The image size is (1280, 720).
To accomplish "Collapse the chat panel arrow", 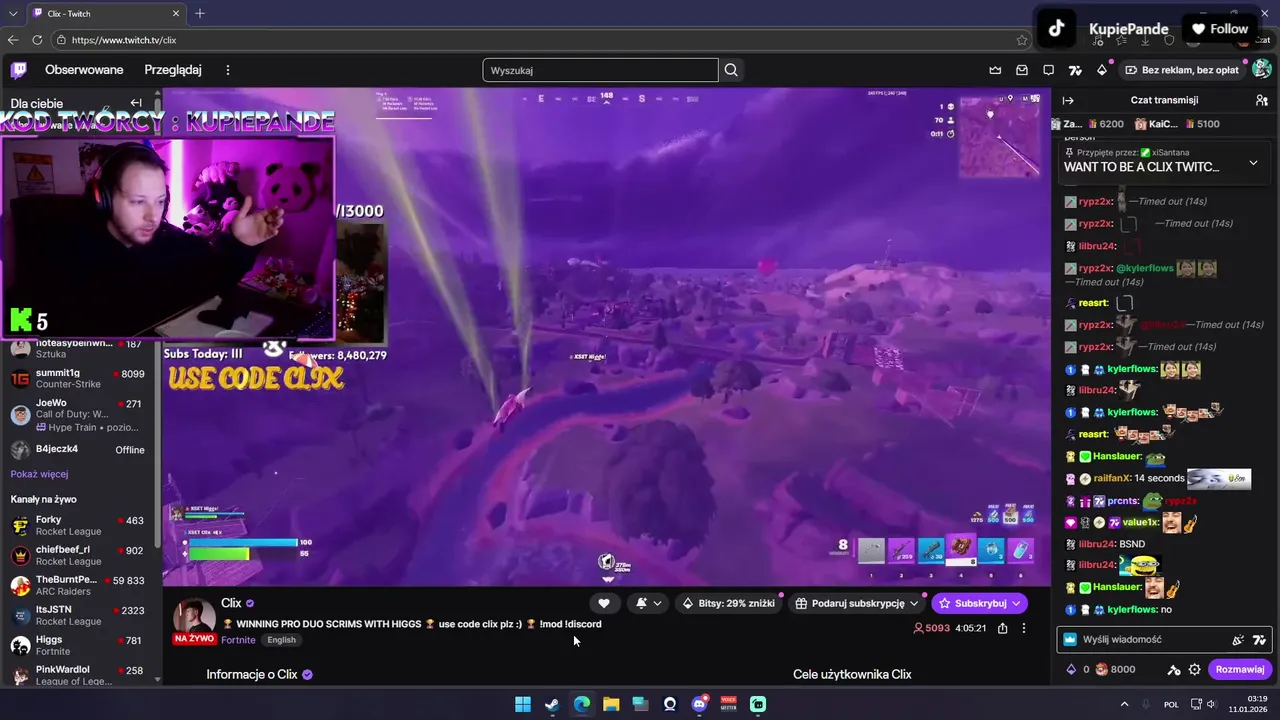I will point(1068,100).
